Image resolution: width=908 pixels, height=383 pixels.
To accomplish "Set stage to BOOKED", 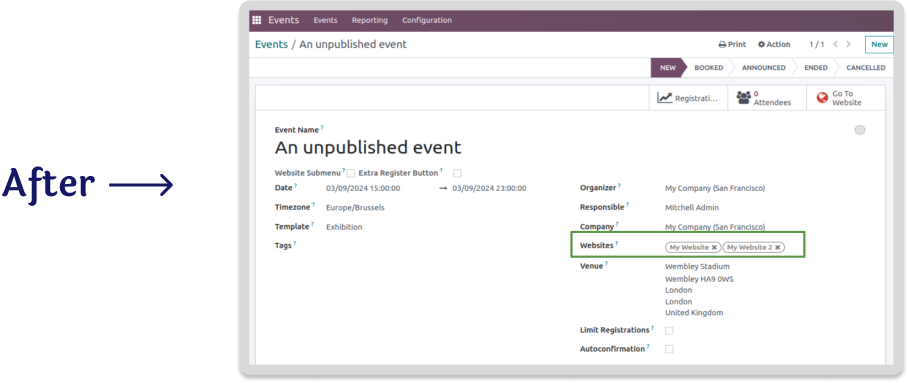I will tap(709, 68).
